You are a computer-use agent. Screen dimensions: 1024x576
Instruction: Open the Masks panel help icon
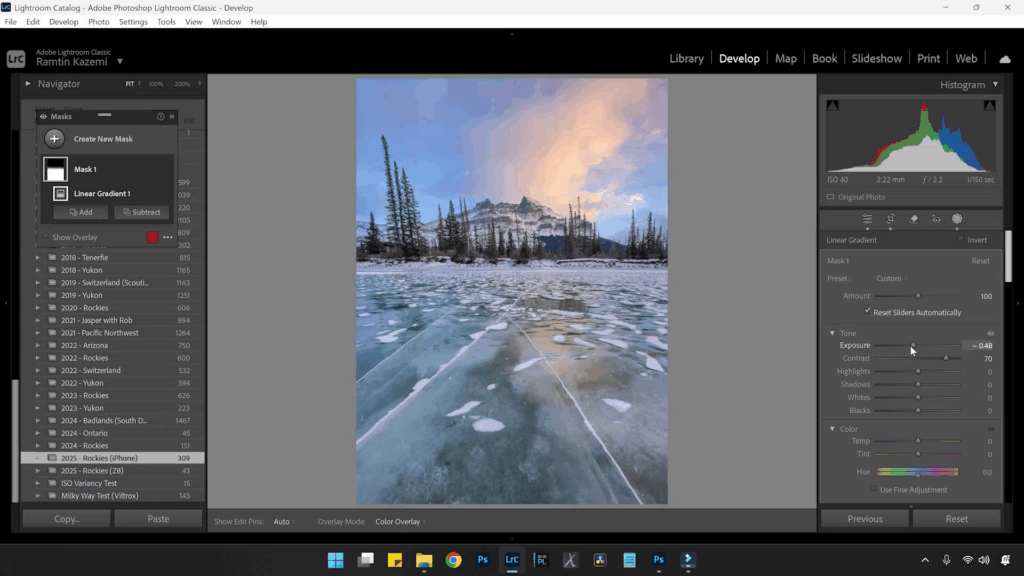[x=160, y=117]
